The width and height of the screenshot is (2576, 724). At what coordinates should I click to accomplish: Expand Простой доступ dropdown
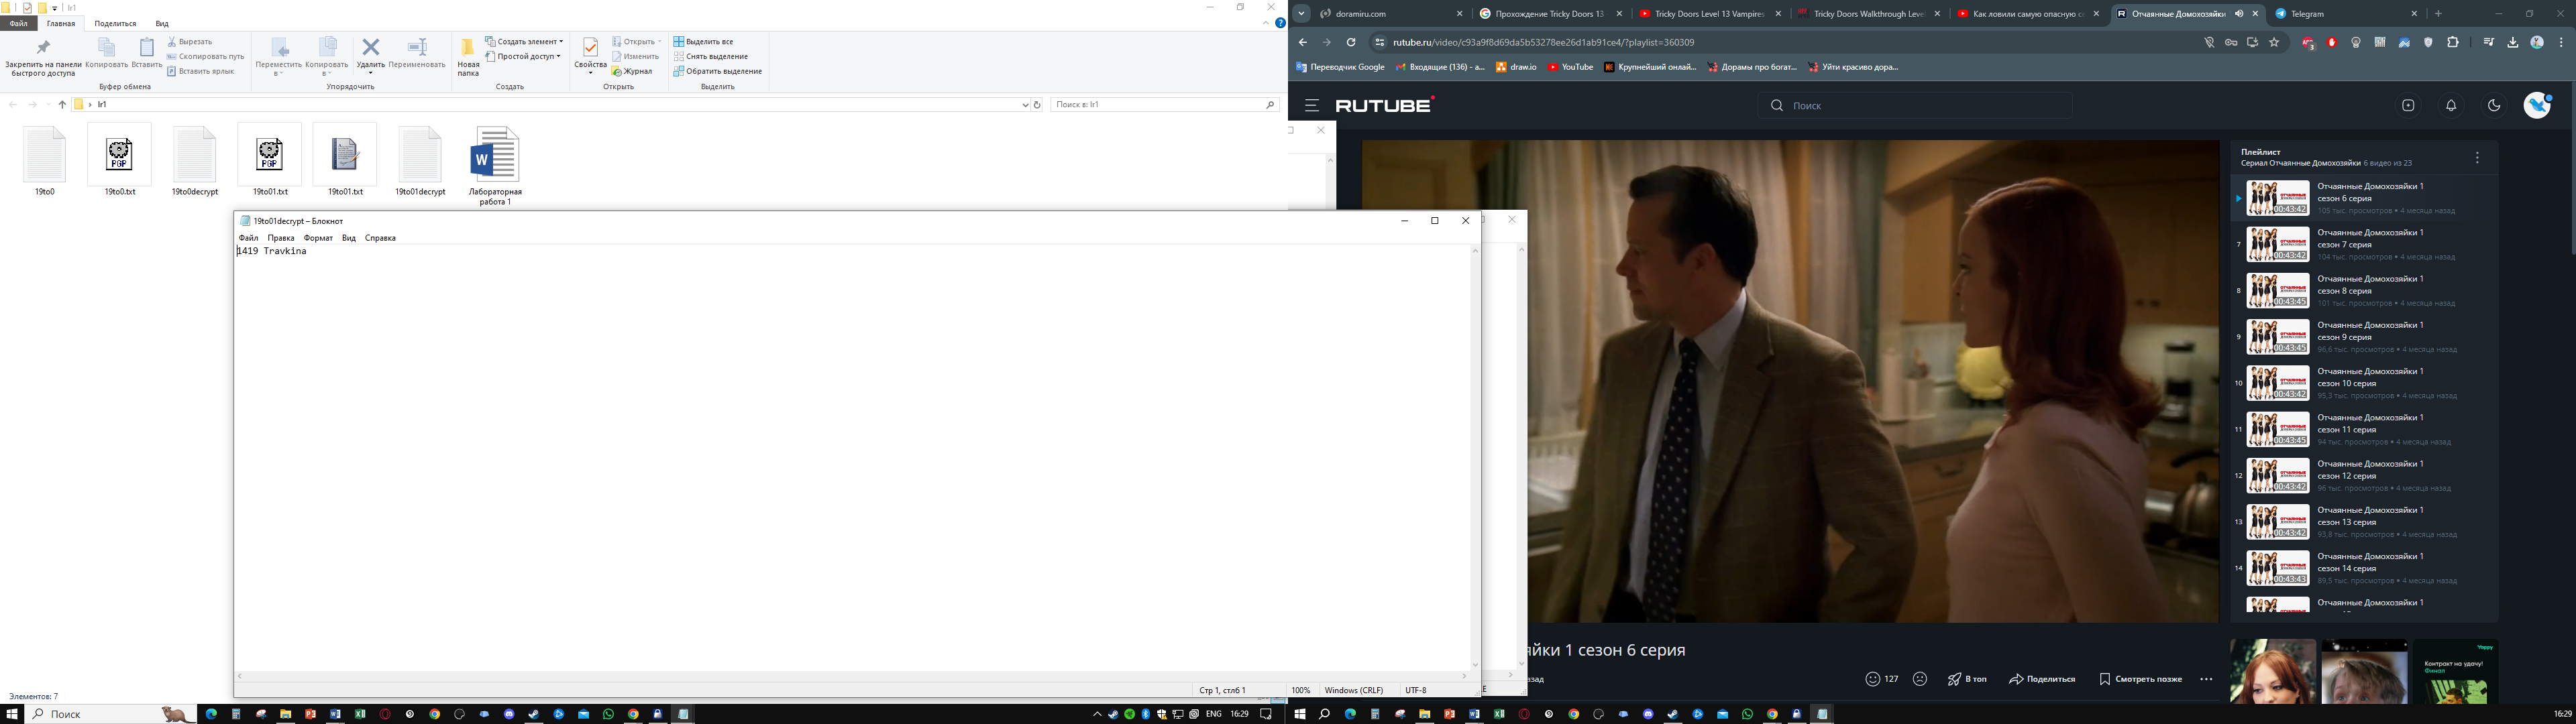(524, 57)
